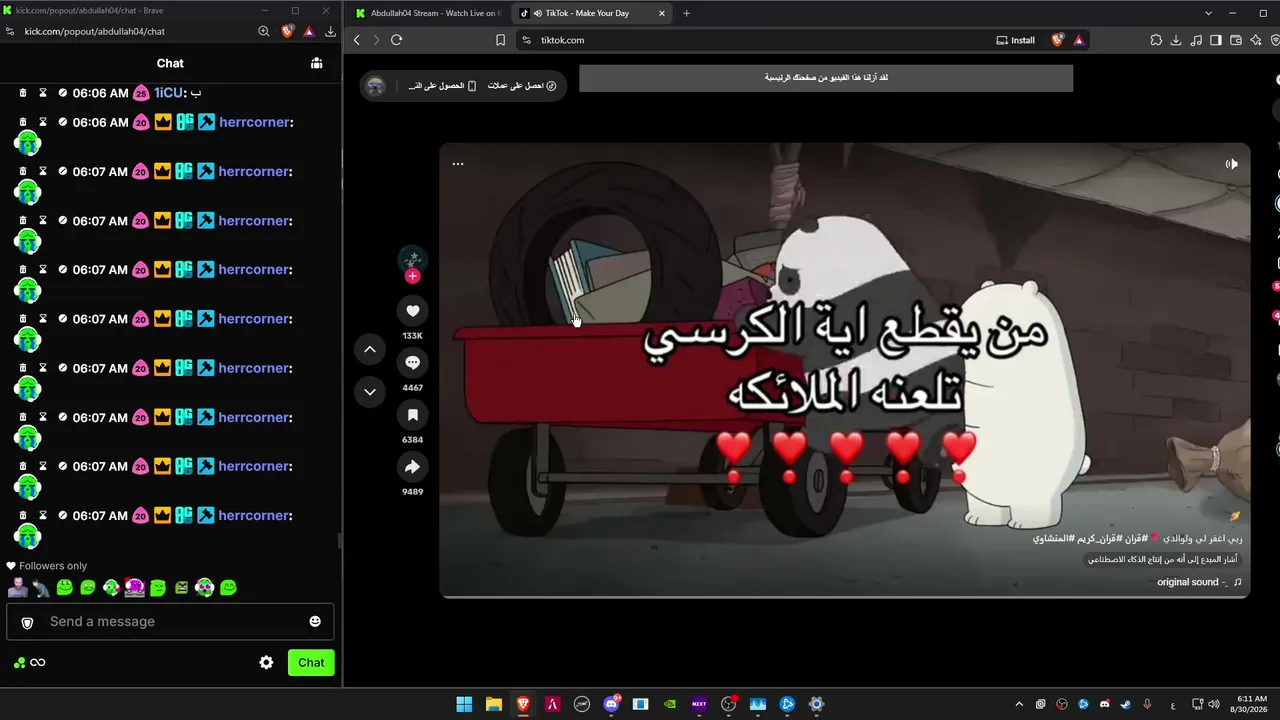Open Discord from the taskbar
This screenshot has height=720, width=1280.
pos(611,704)
